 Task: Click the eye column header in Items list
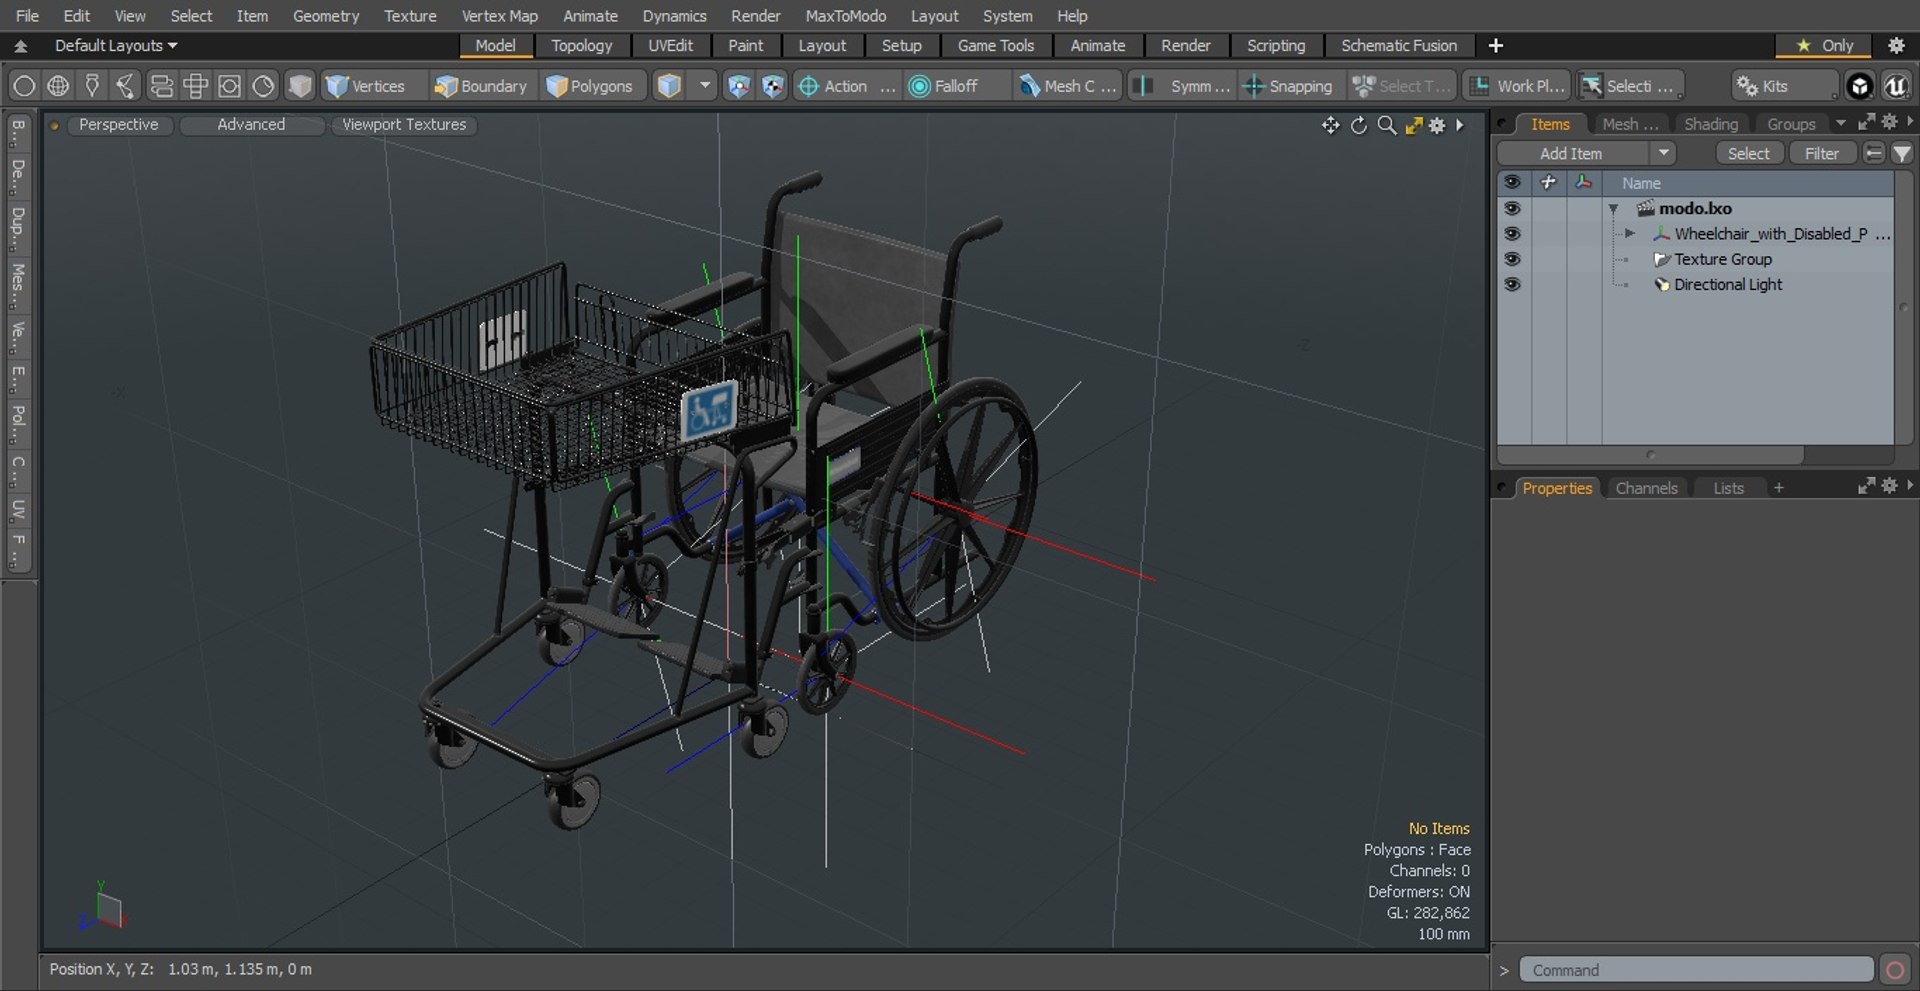(1512, 182)
